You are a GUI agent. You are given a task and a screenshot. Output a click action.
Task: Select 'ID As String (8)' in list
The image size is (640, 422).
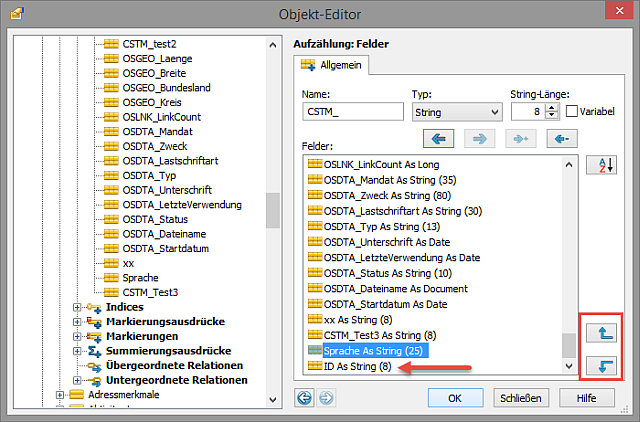357,366
